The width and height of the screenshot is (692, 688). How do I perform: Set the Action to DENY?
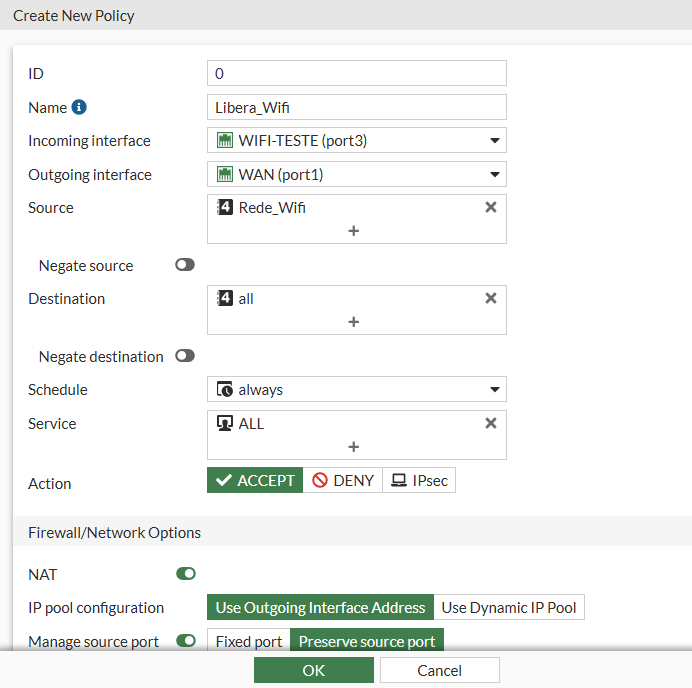pos(342,481)
